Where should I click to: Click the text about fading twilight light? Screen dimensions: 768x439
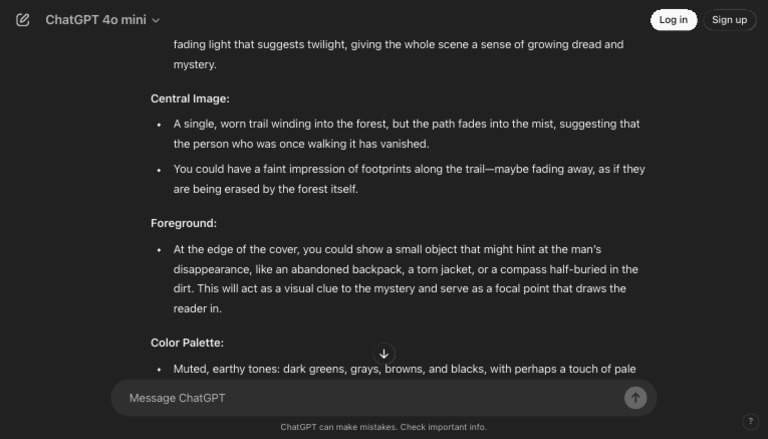398,45
